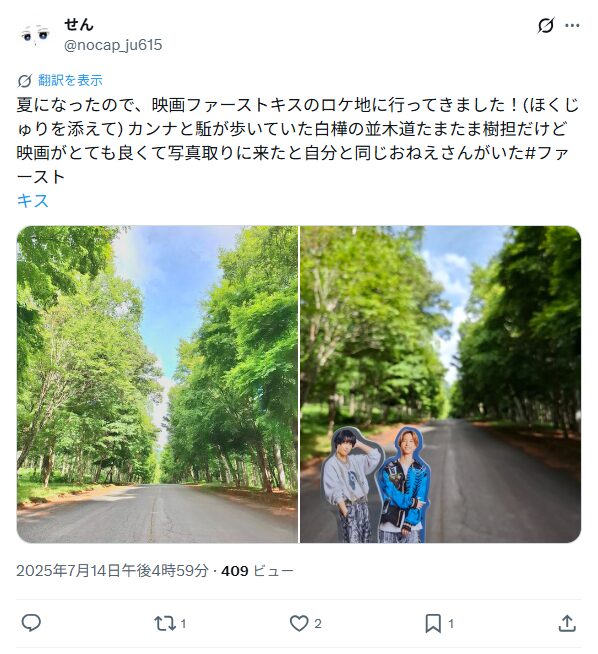Open the reply comment icon
This screenshot has width=598, height=654.
pyautogui.click(x=31, y=623)
